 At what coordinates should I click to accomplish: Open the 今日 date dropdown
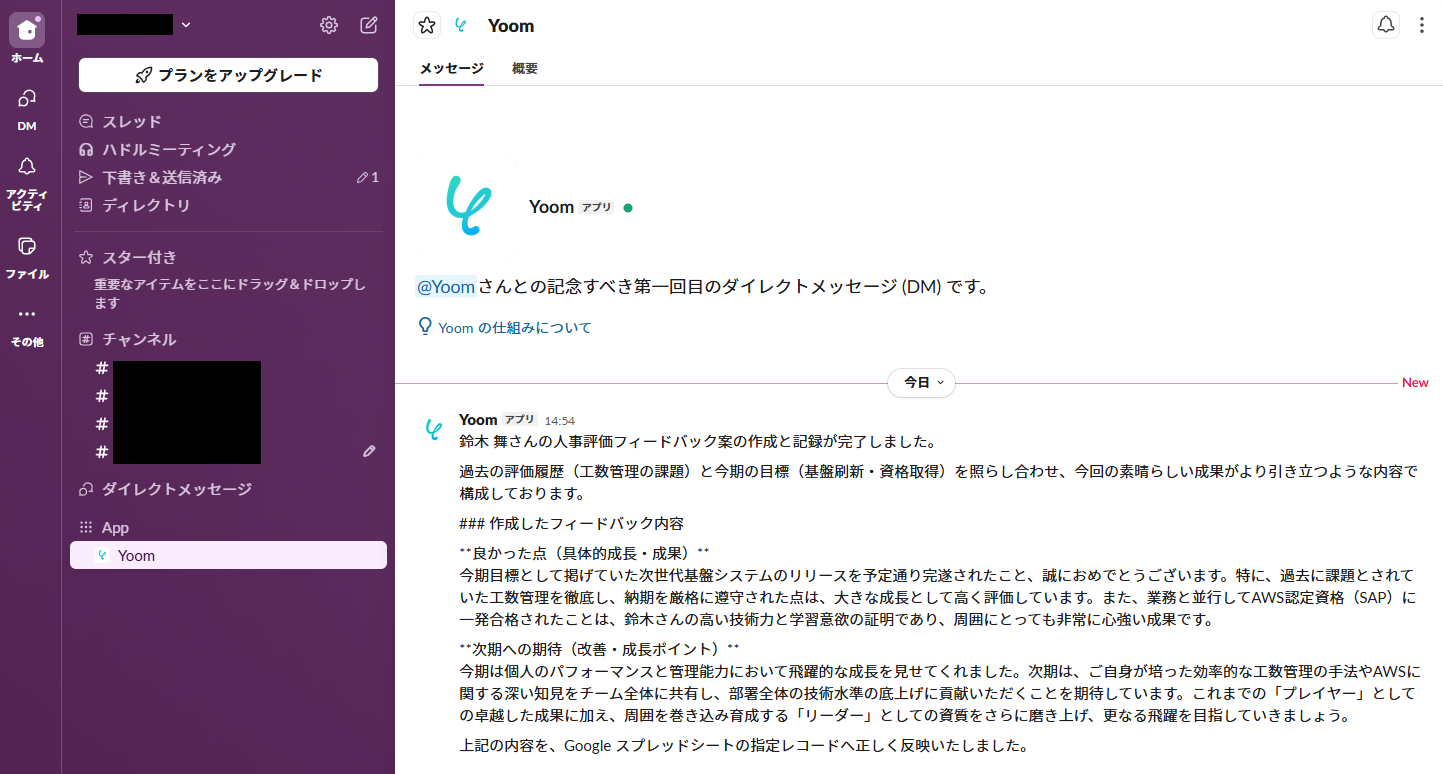click(x=921, y=383)
